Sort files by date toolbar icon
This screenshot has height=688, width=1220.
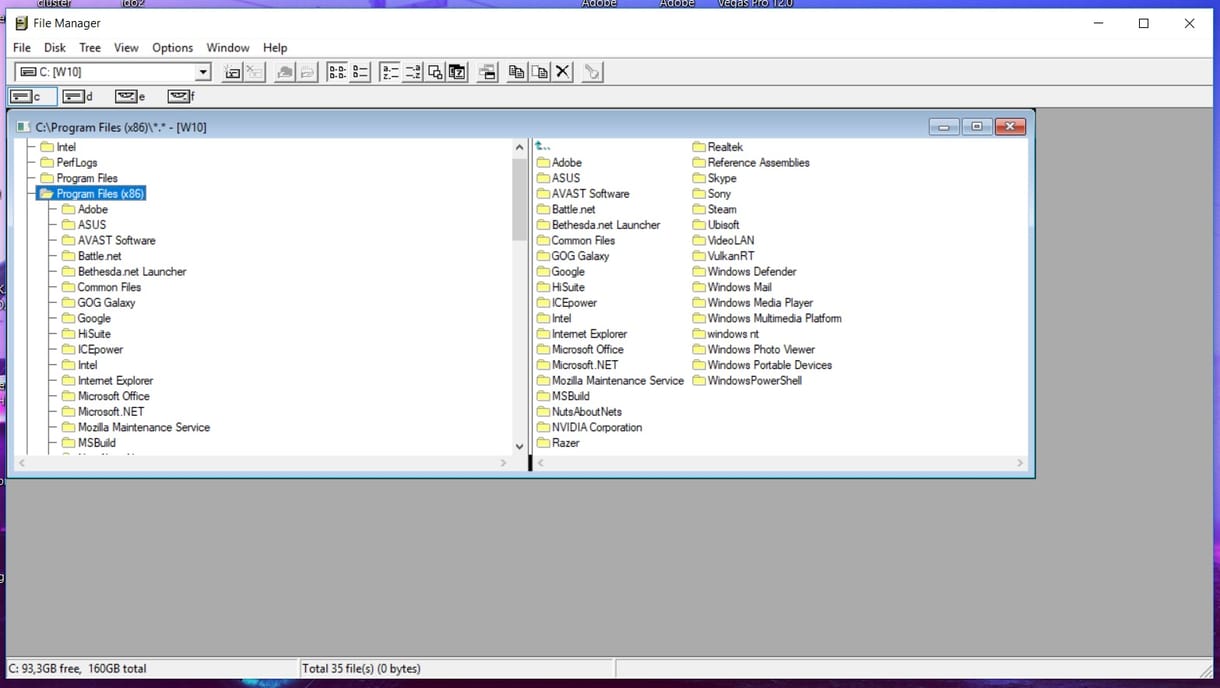click(457, 72)
